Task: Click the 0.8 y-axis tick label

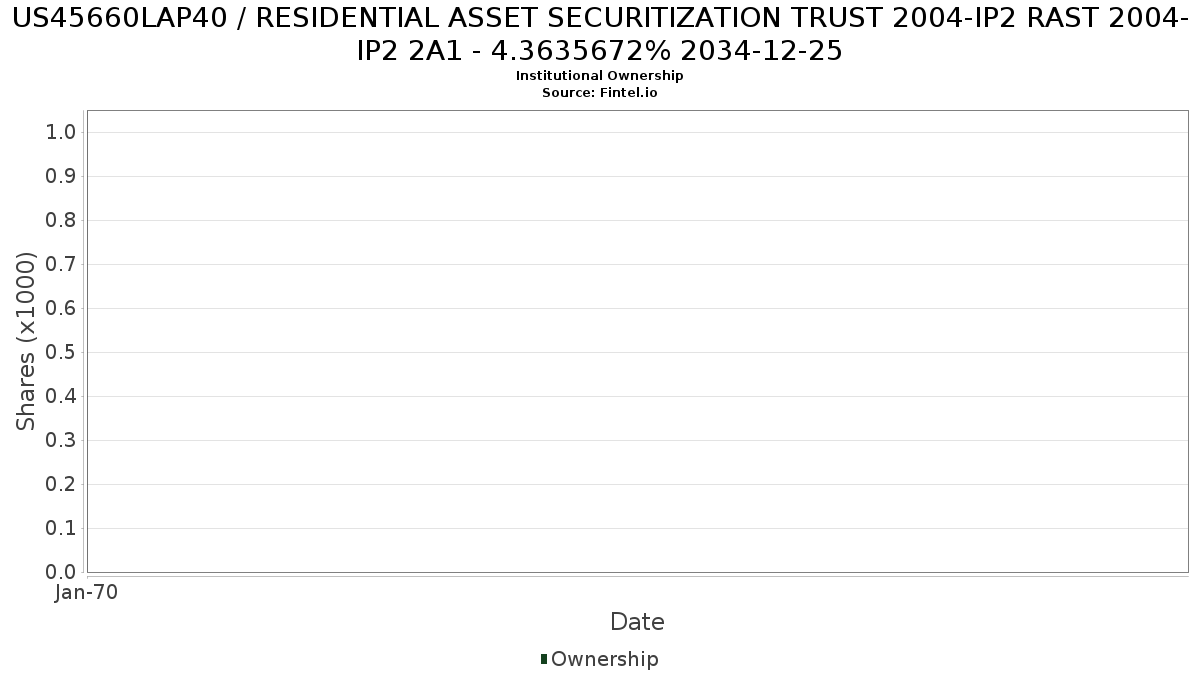Action: (61, 221)
